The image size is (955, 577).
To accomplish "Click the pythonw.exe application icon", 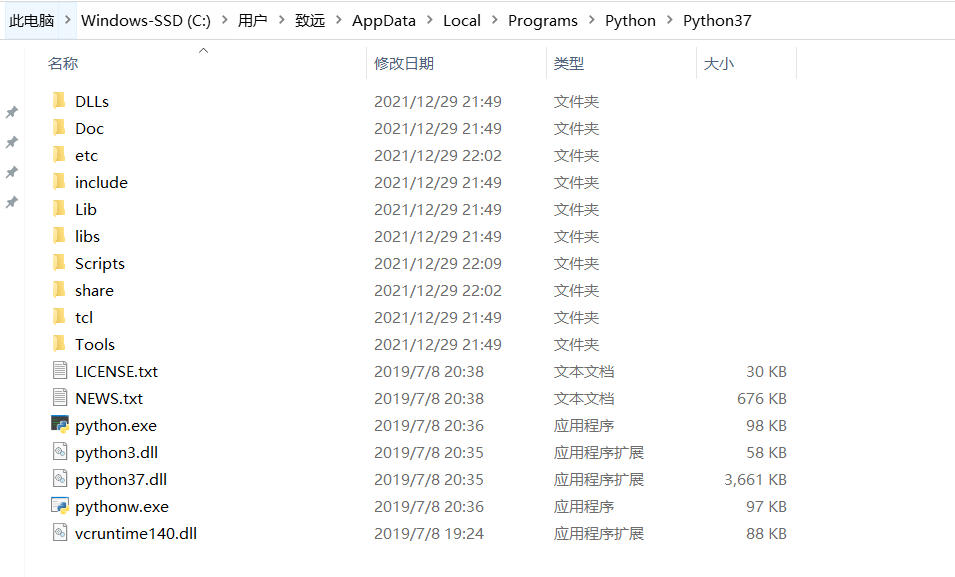I will coord(60,505).
